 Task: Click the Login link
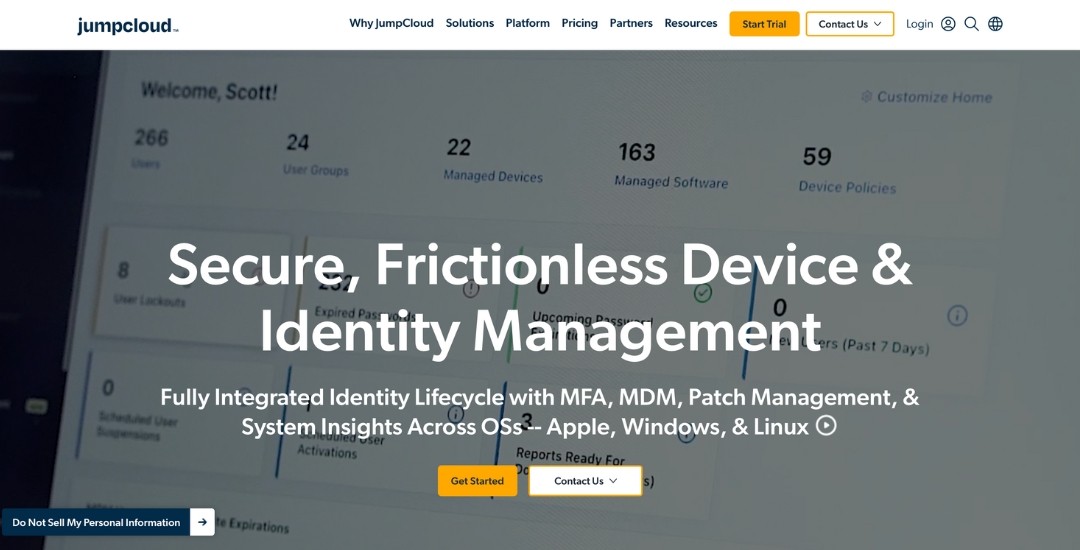pos(920,24)
